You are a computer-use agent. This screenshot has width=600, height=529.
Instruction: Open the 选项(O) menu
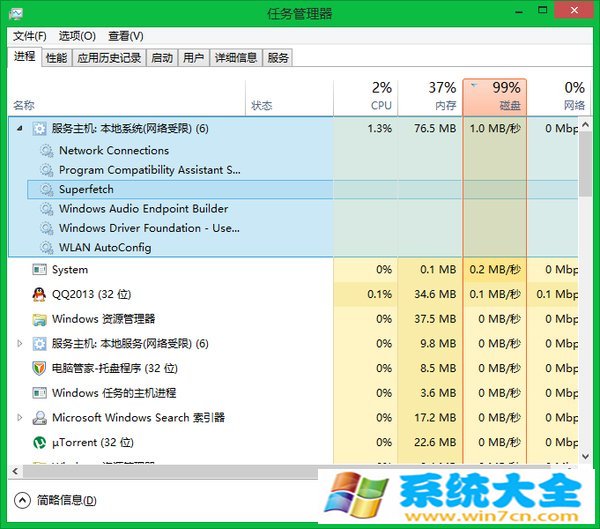[x=77, y=36]
